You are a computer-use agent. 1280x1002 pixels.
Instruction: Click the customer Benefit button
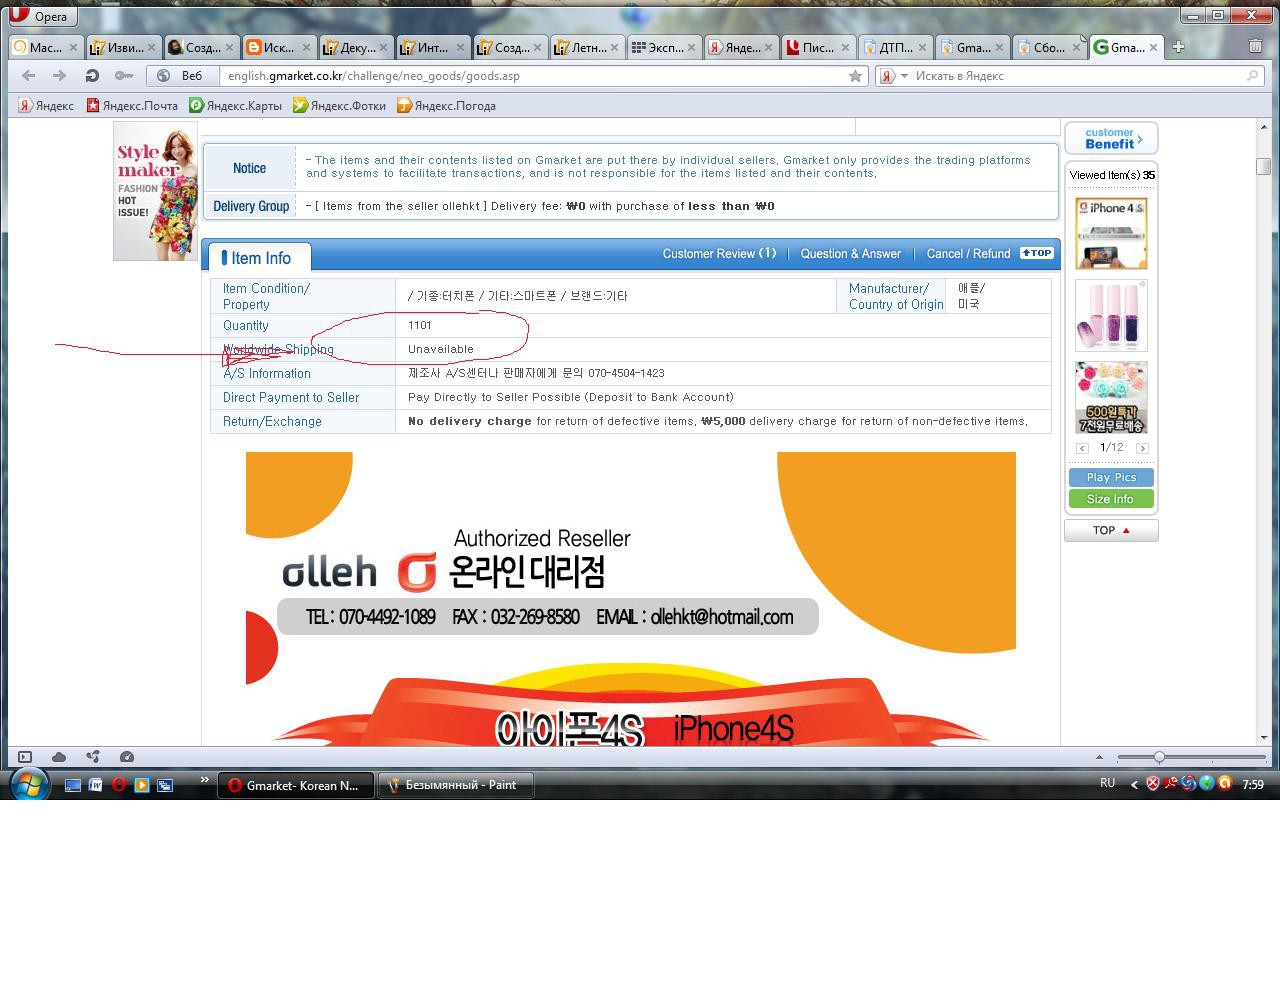pyautogui.click(x=1111, y=138)
